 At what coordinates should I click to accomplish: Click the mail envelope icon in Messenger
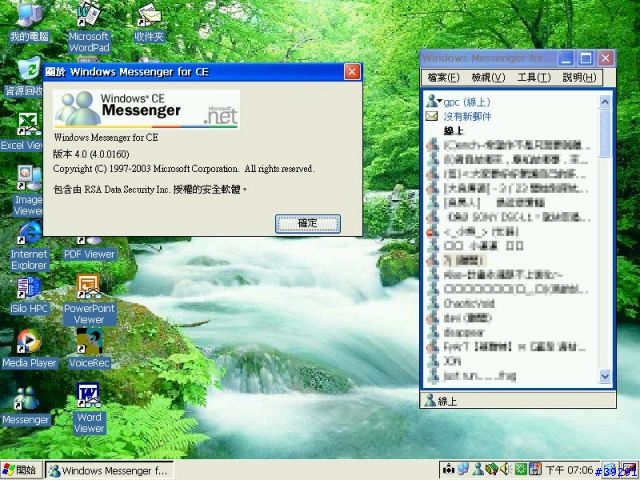tap(432, 116)
